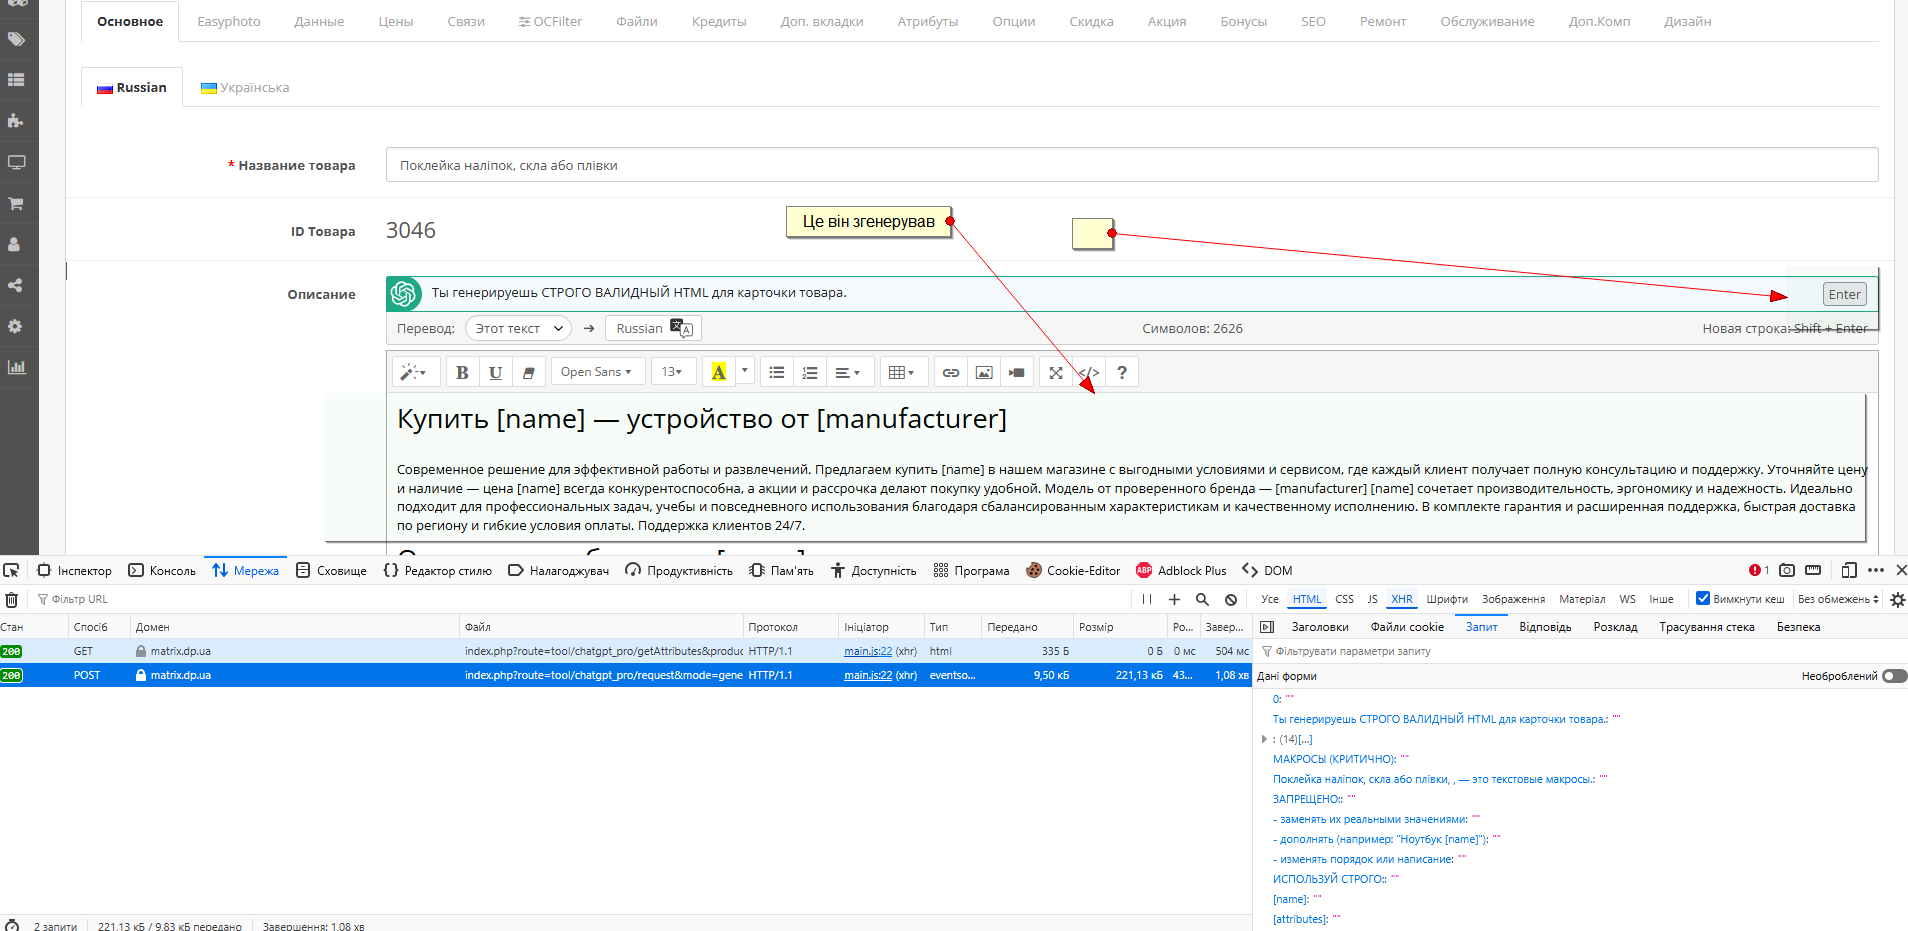Image resolution: width=1908 pixels, height=931 pixels.
Task: Open the main.js:22 initiator link of POST request
Action: pyautogui.click(x=867, y=675)
